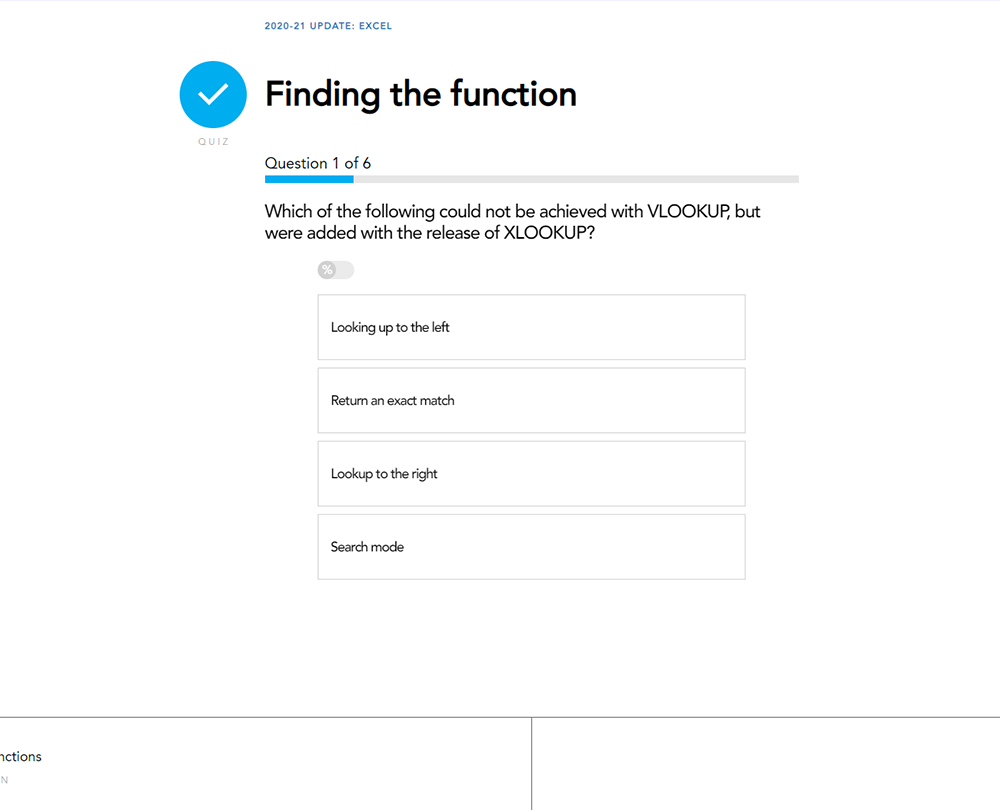Click the unfilled gray part of progress bar
The image size is (1000, 810).
tap(575, 179)
